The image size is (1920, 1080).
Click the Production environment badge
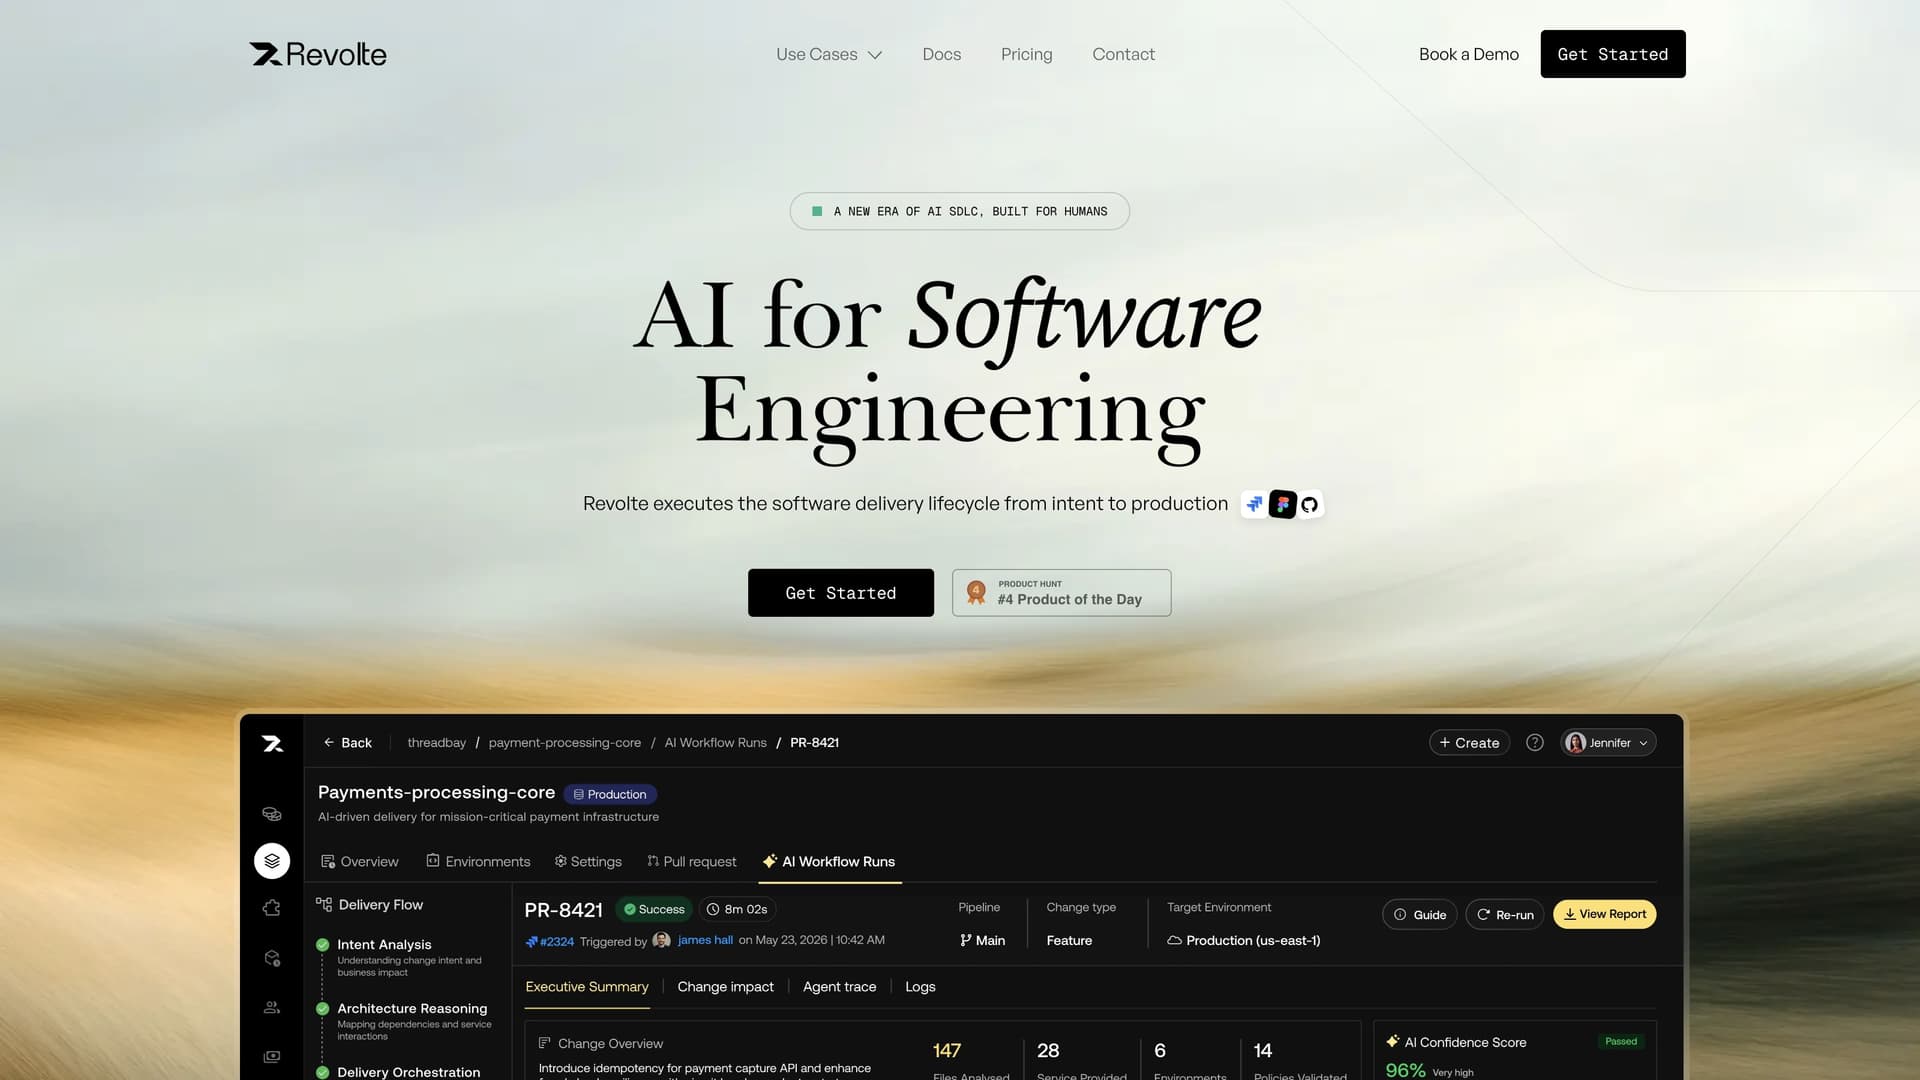[610, 794]
